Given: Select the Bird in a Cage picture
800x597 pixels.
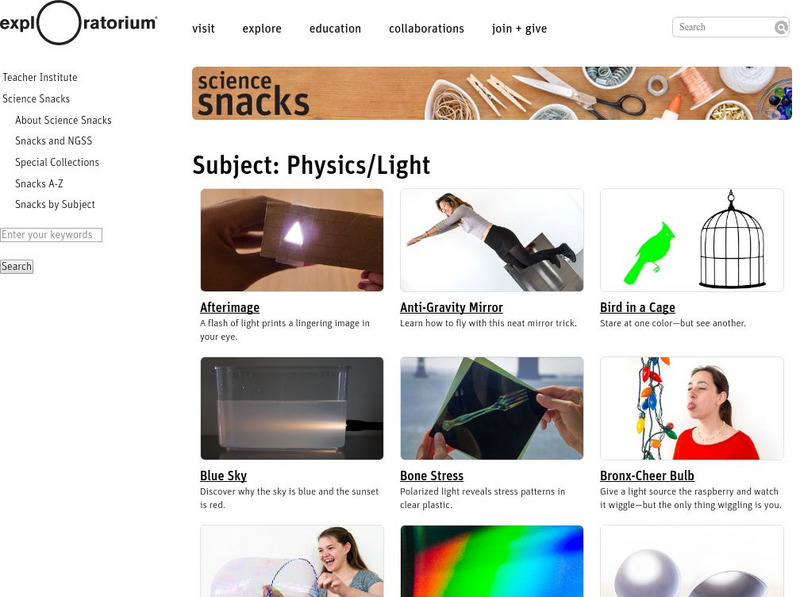Looking at the screenshot, I should click(x=692, y=240).
